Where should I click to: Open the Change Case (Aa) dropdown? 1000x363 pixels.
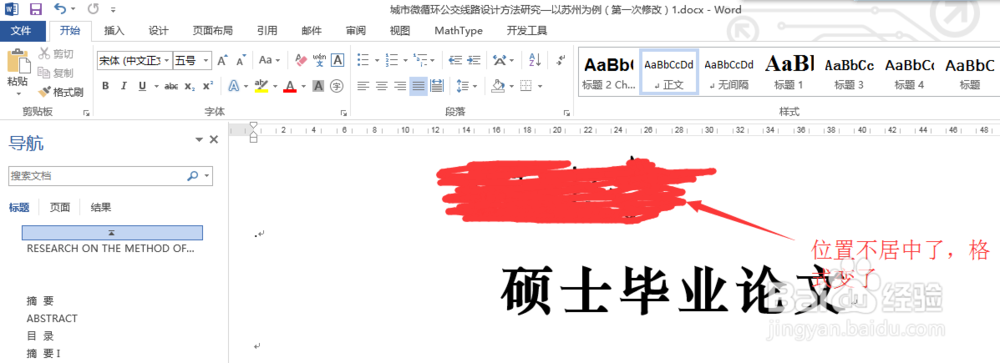[x=270, y=61]
